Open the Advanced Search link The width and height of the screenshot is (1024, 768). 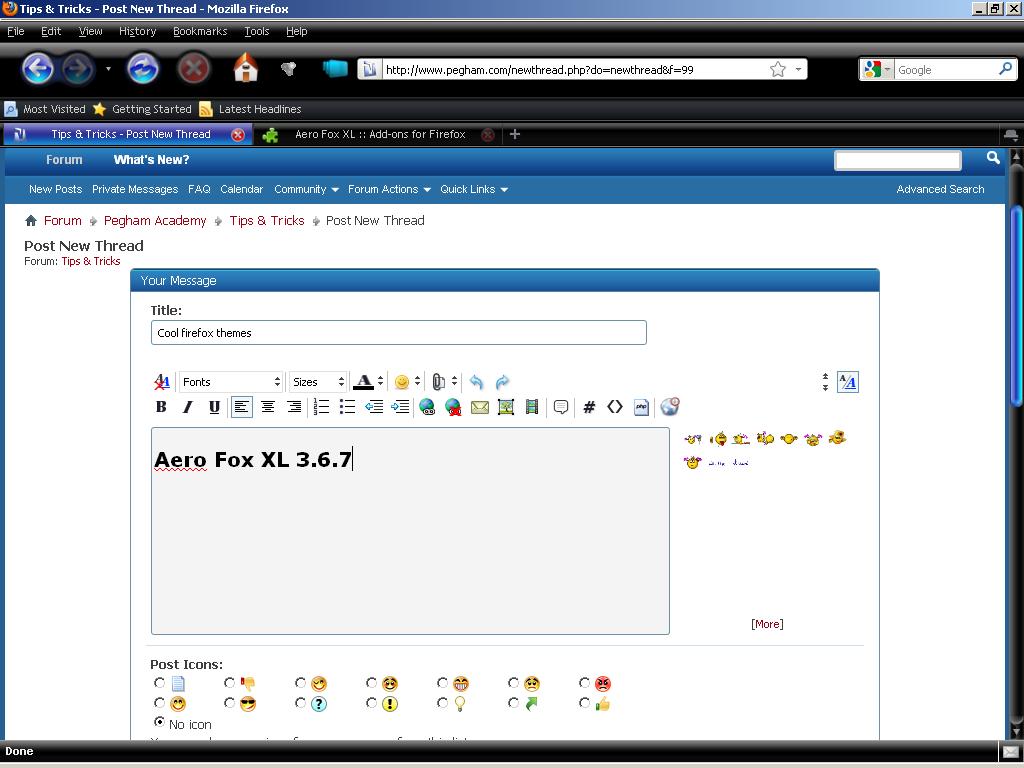[940, 189]
